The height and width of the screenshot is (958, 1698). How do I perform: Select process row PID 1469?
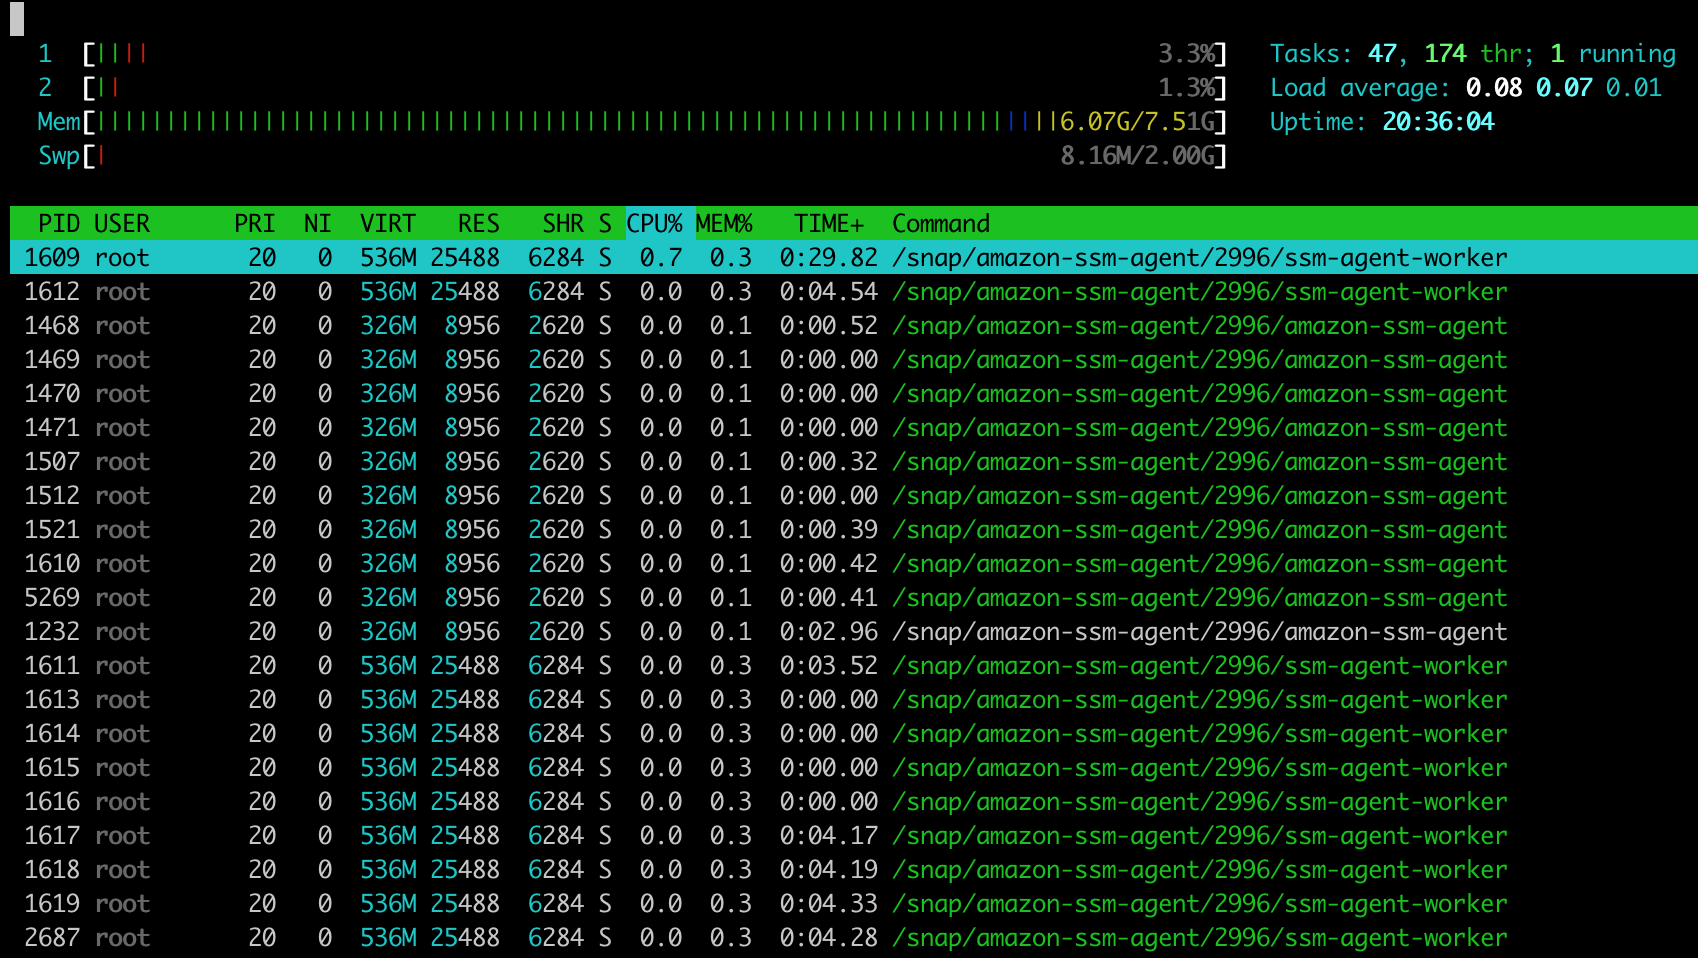click(854, 359)
